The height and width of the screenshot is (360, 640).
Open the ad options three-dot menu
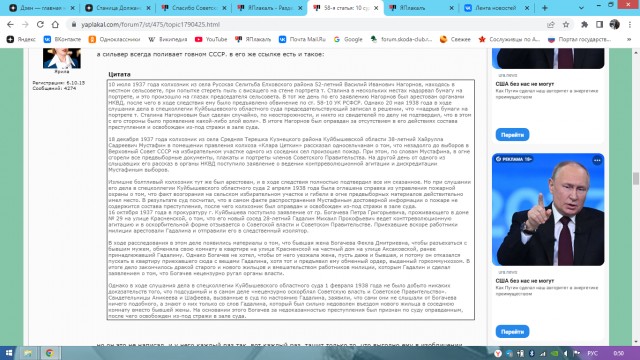597,160
